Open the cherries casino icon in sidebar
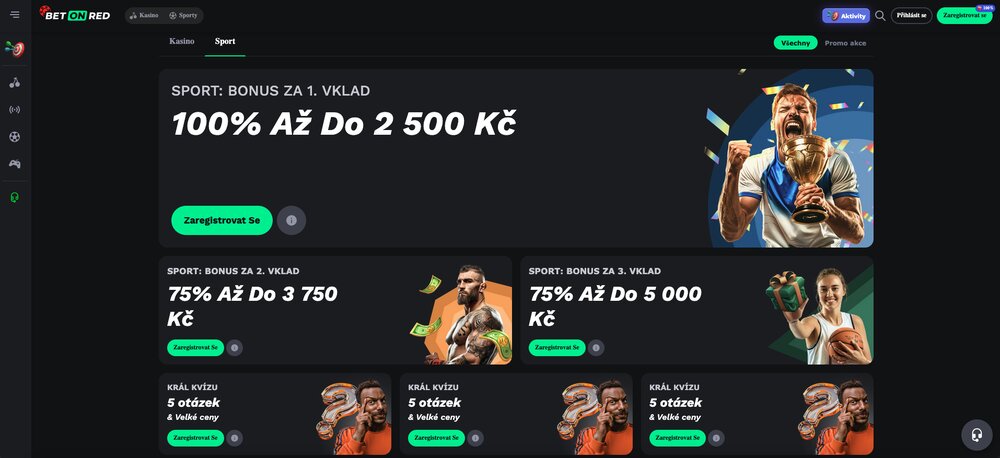This screenshot has height=458, width=1000. 15,83
